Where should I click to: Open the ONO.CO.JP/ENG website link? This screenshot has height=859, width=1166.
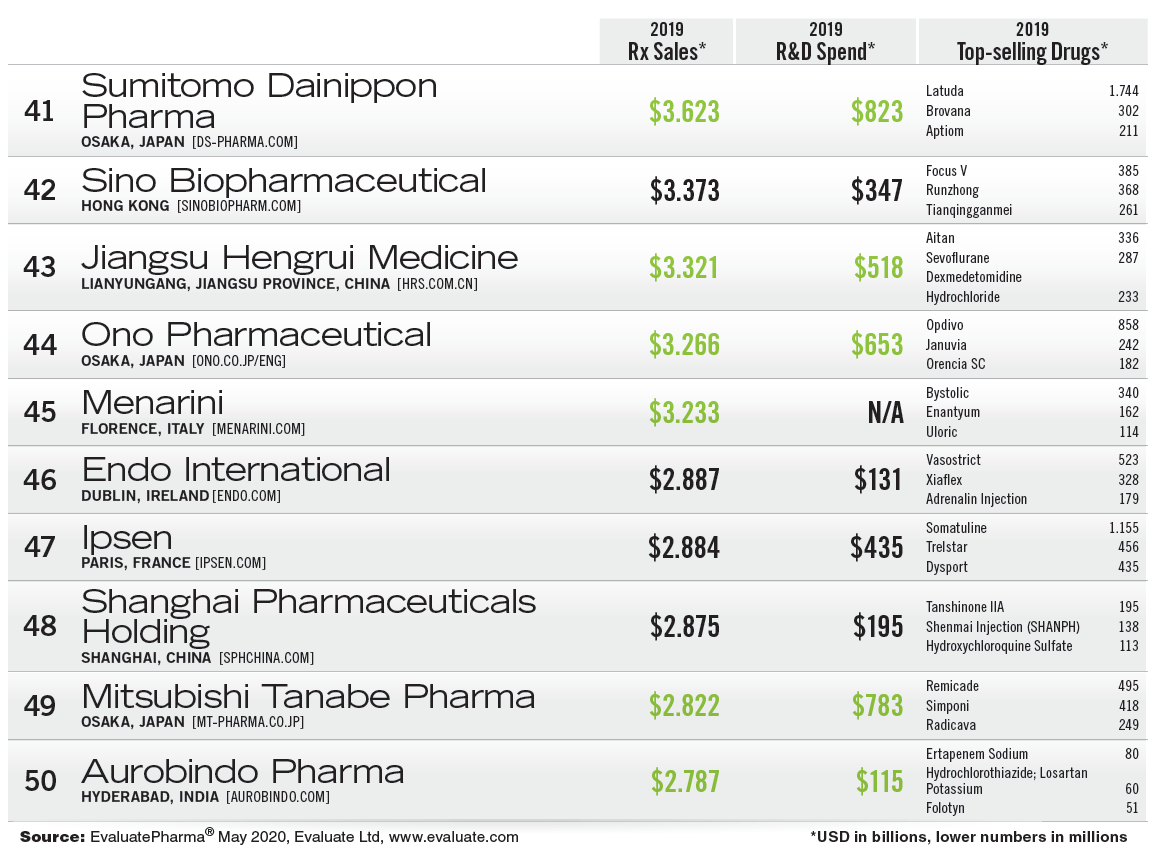(x=239, y=361)
